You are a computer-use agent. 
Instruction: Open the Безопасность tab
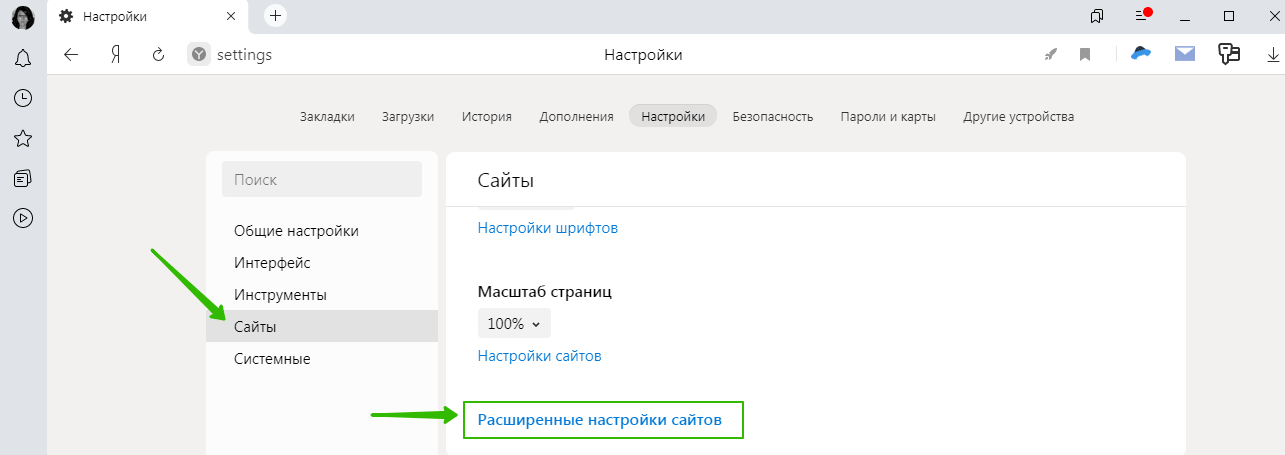coord(772,116)
